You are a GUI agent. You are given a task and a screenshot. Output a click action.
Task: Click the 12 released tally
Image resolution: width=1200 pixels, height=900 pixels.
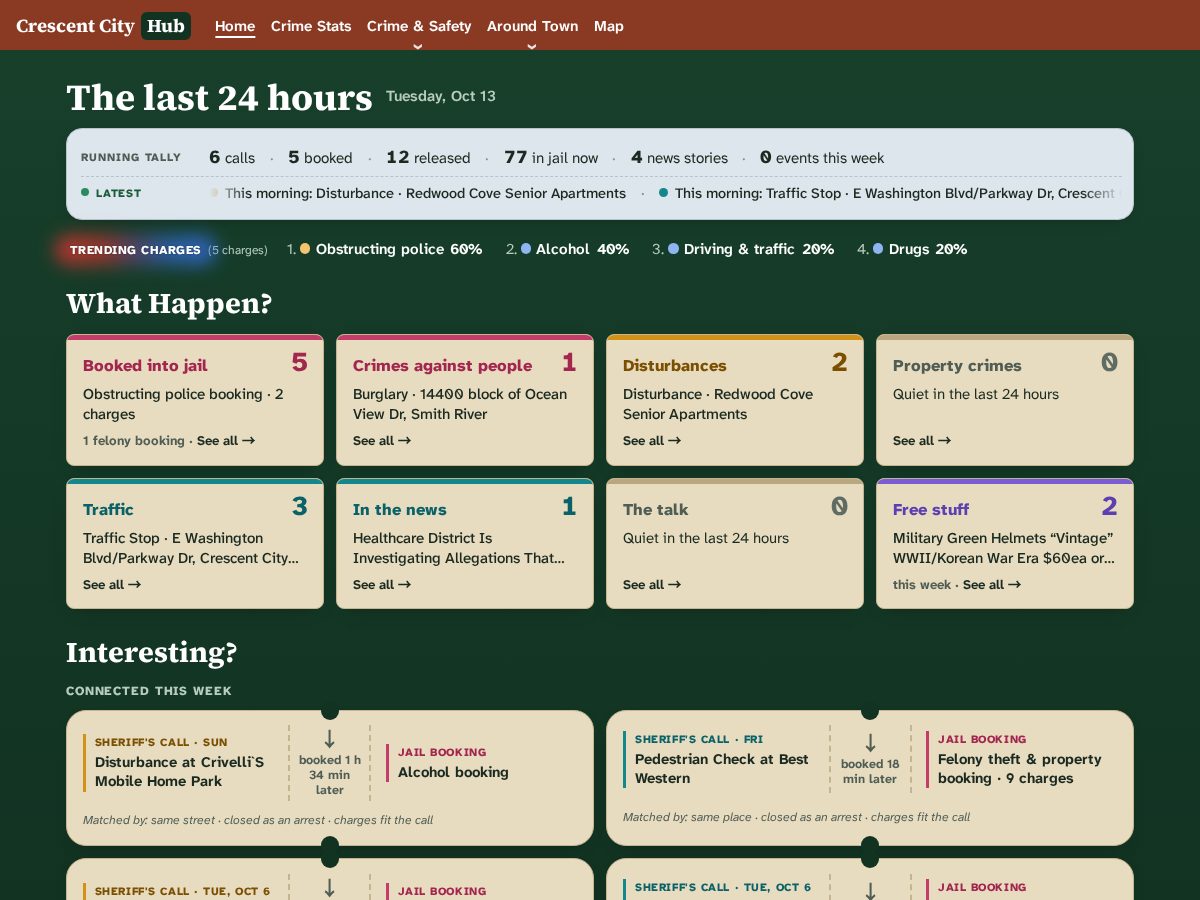pyautogui.click(x=428, y=157)
